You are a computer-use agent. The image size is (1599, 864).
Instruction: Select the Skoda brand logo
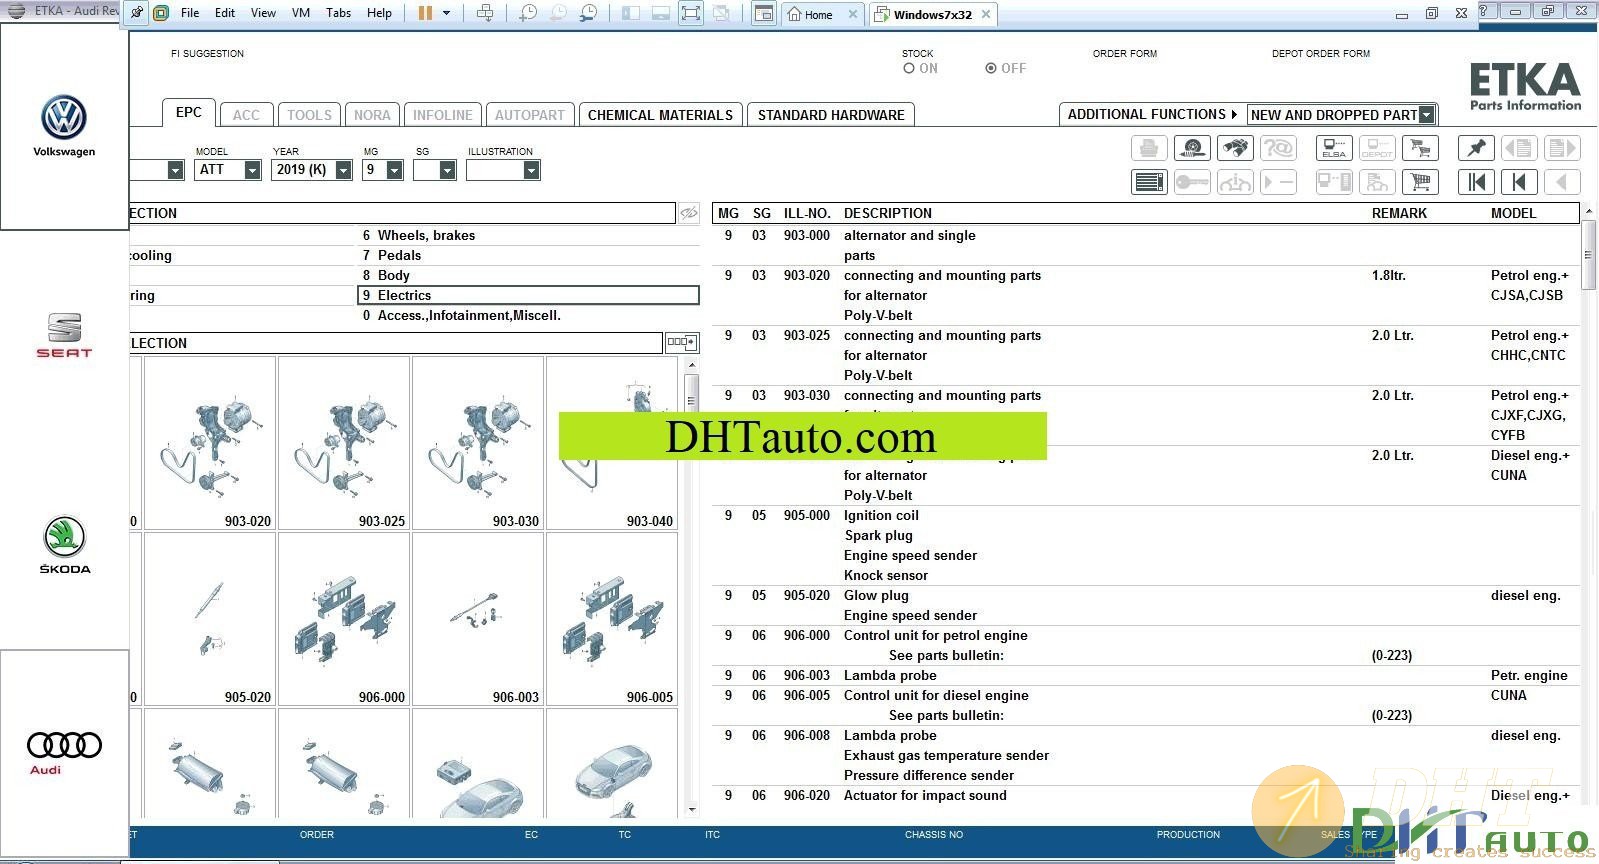coord(64,545)
